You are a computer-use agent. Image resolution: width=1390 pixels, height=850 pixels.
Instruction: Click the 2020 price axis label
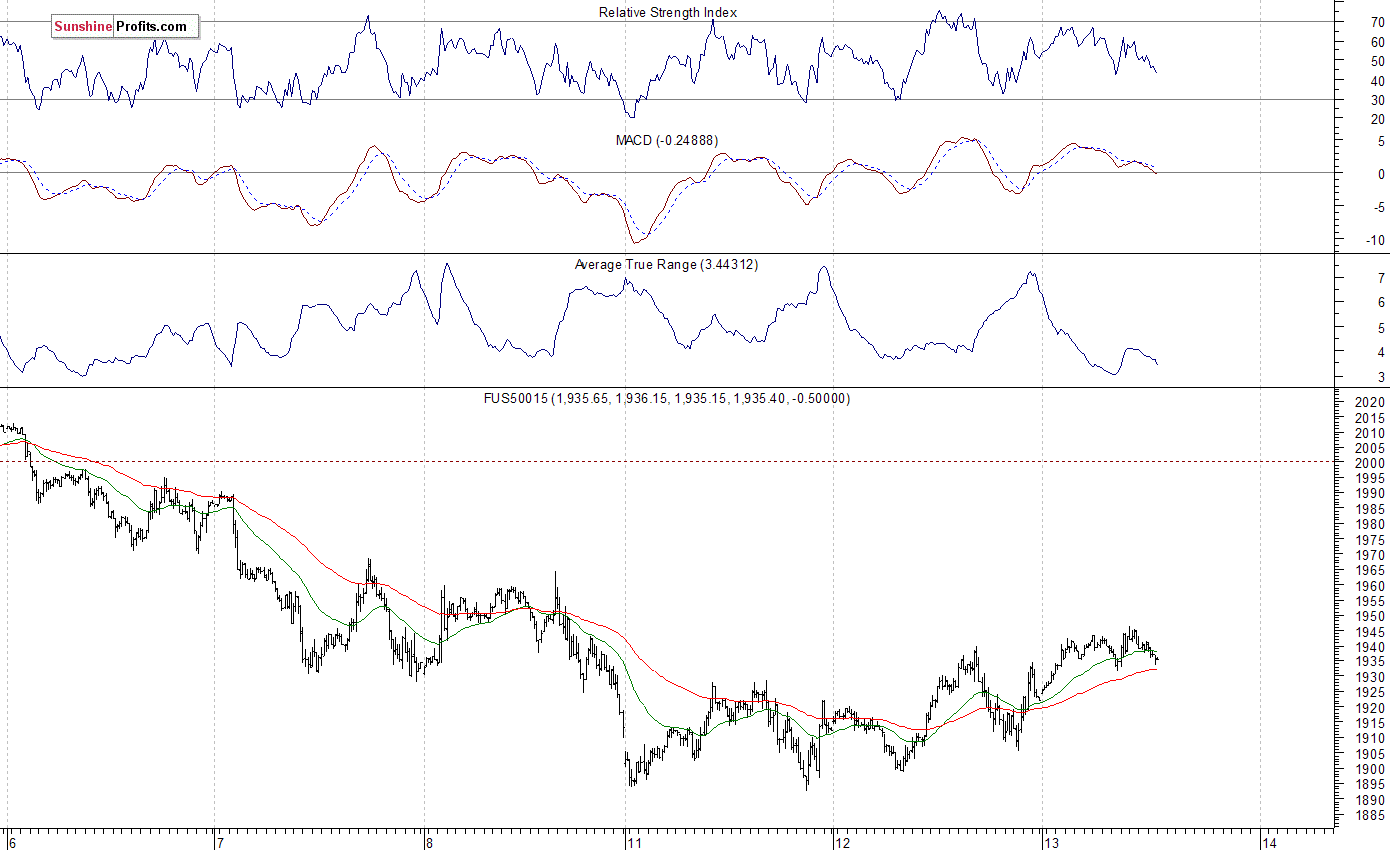[1369, 402]
